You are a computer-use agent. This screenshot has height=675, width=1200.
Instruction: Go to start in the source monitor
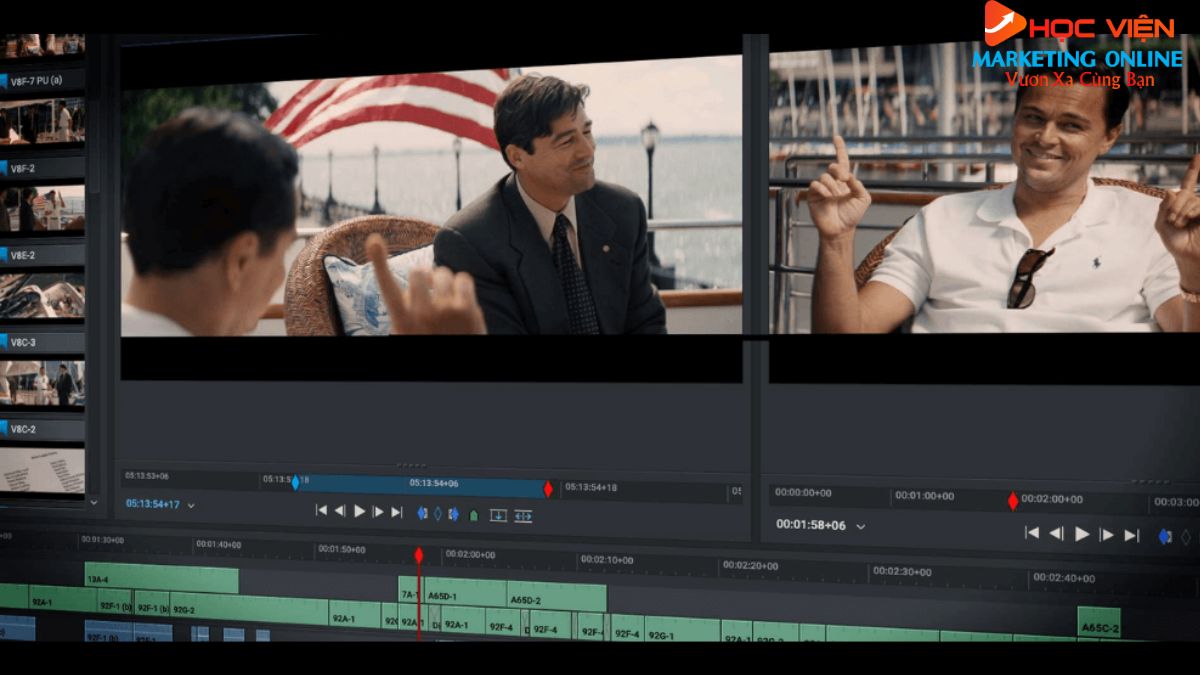point(321,511)
